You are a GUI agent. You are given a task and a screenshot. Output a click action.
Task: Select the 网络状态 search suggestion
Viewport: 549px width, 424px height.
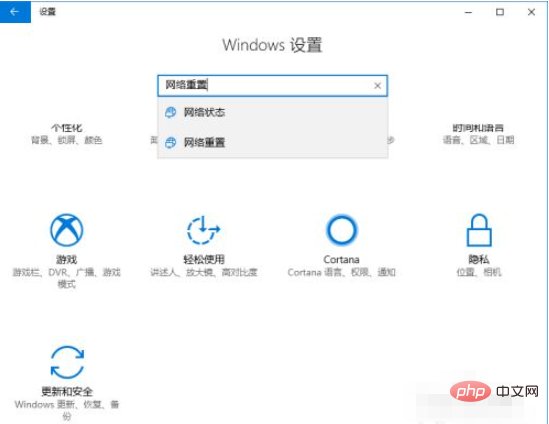pos(272,112)
